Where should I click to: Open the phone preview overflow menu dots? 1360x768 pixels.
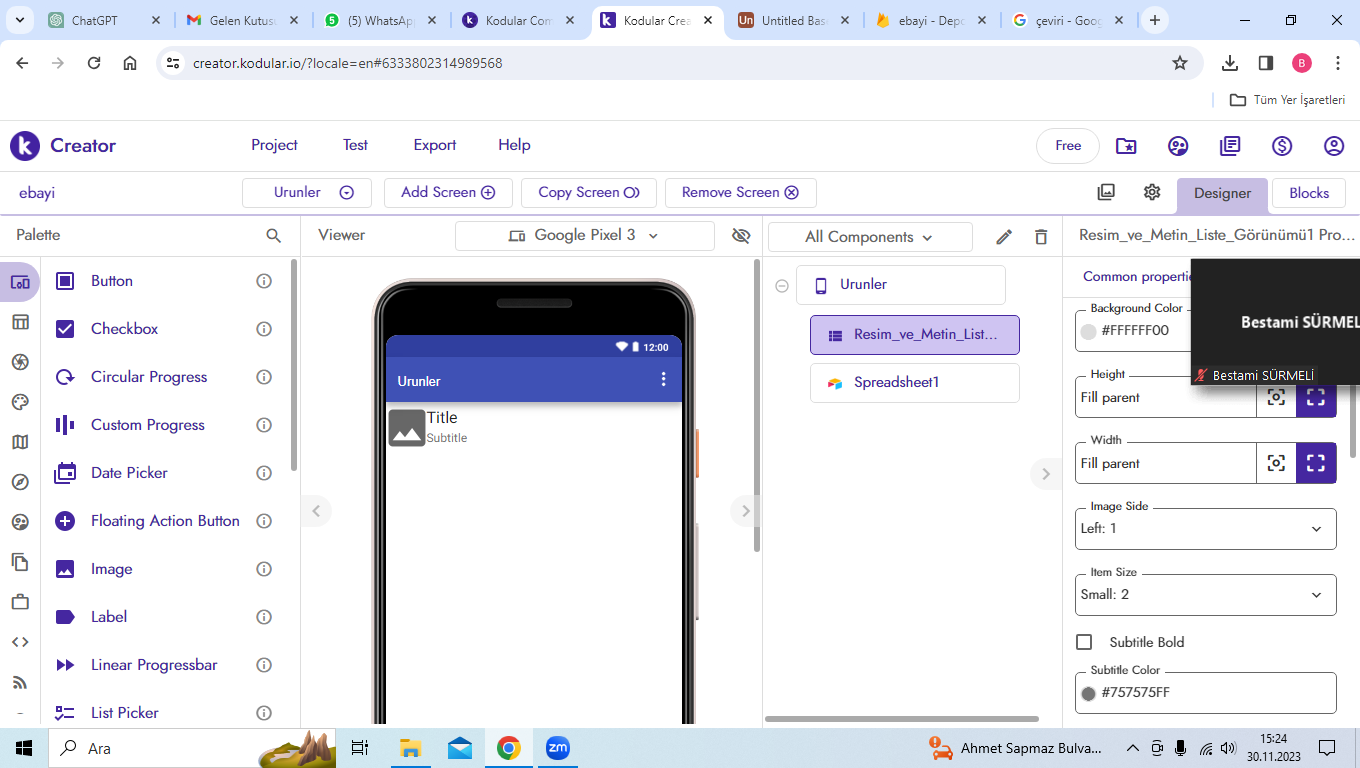click(663, 380)
